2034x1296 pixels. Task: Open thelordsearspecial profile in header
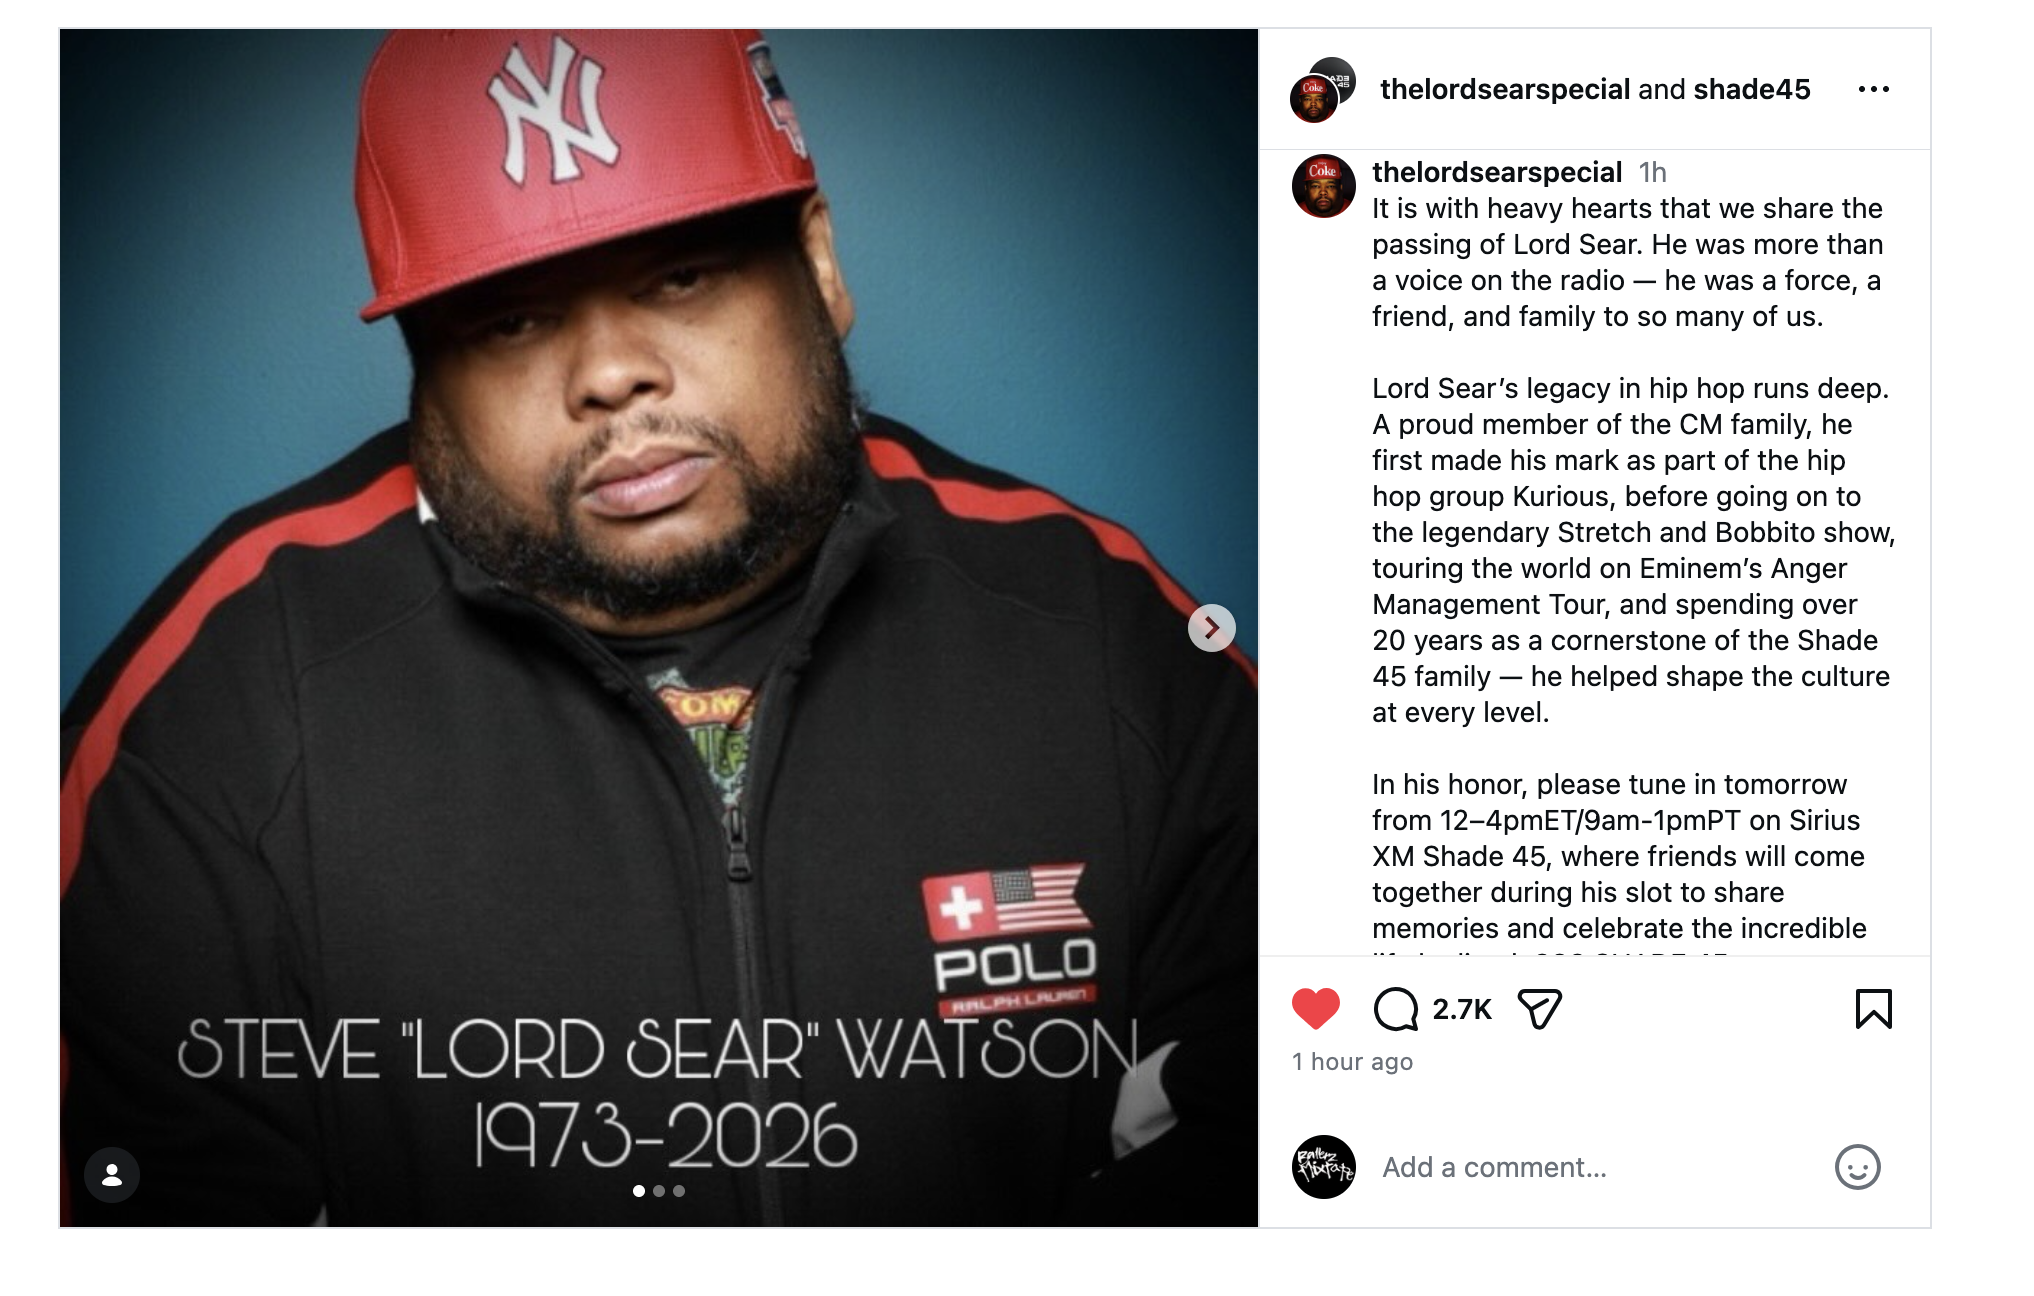(x=1505, y=89)
